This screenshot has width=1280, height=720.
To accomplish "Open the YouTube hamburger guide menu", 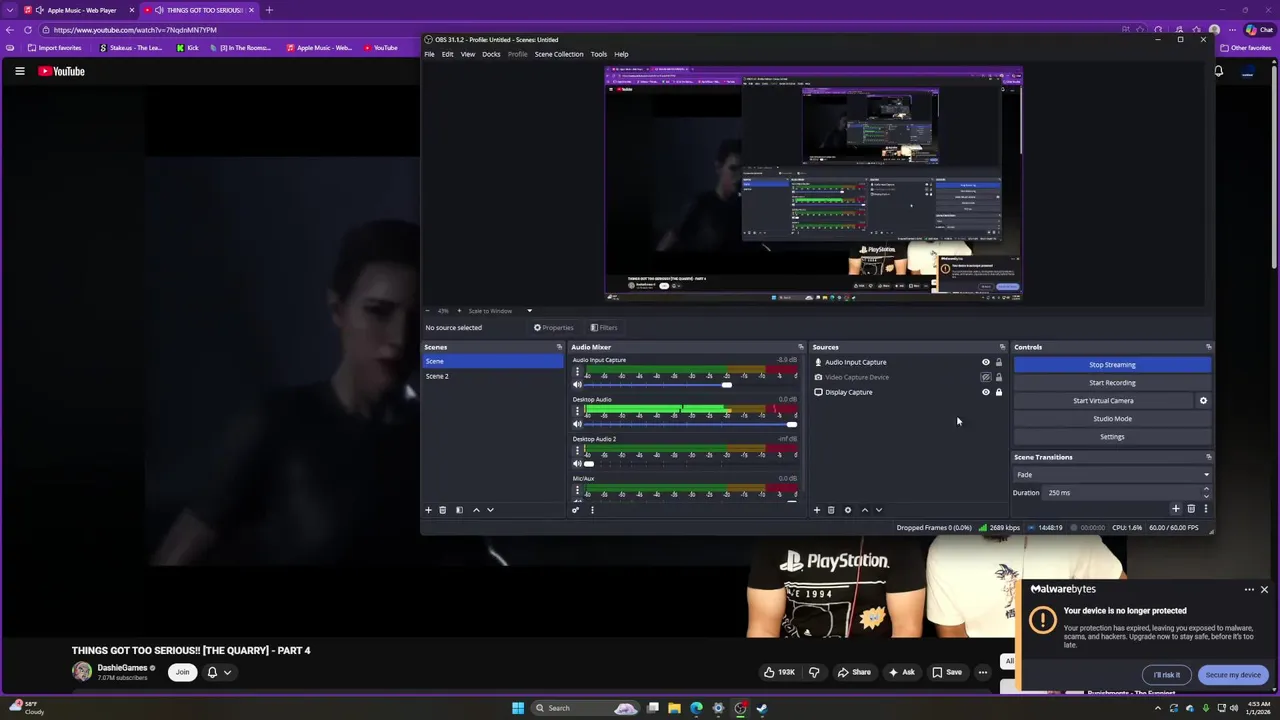I will 19,71.
